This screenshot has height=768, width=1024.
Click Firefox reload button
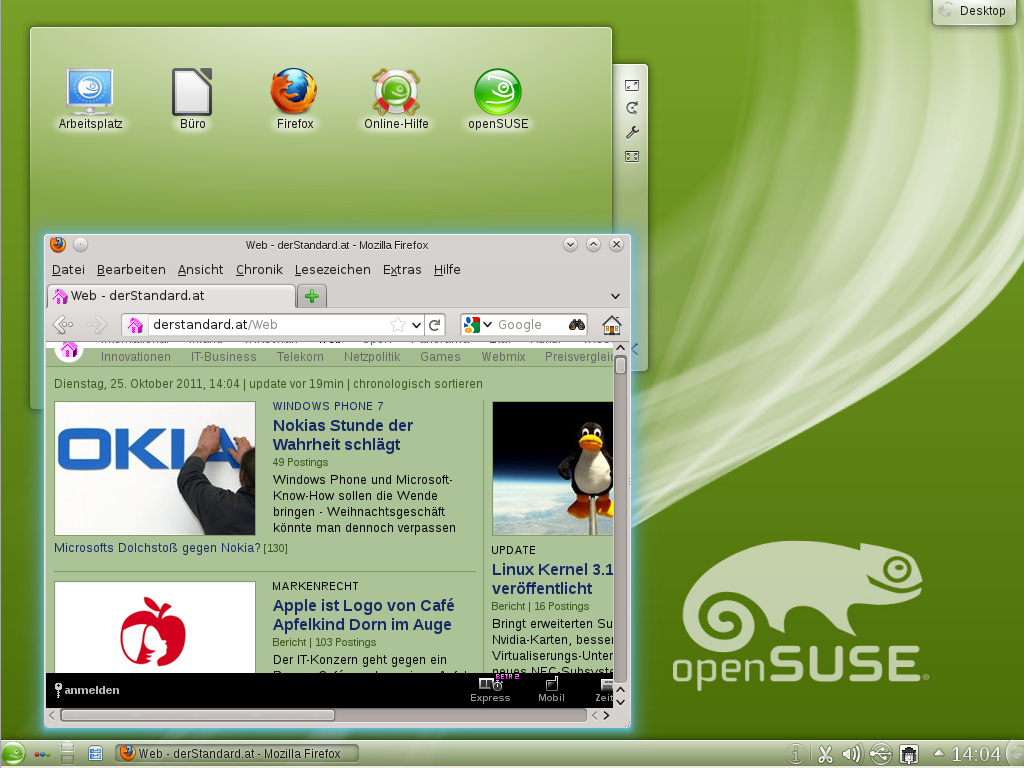coord(435,325)
